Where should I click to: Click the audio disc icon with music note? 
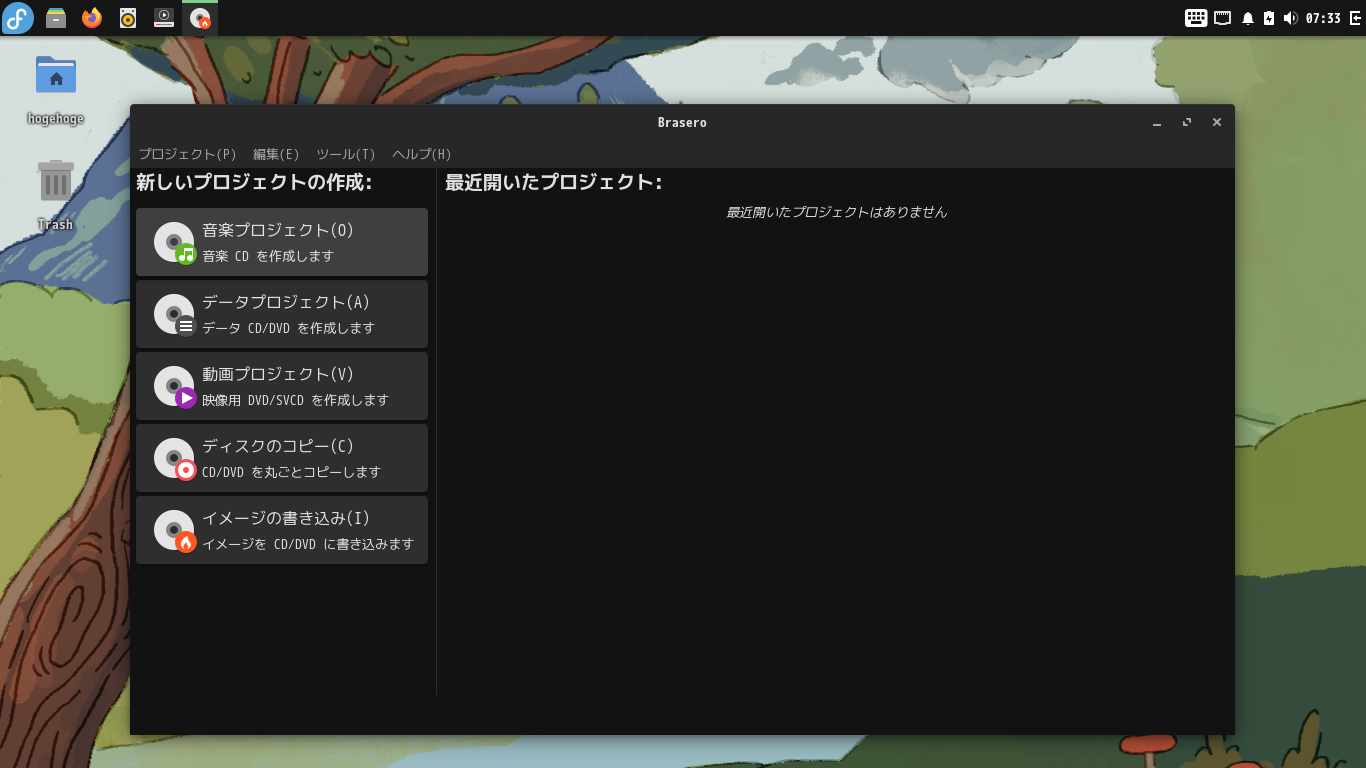point(174,243)
